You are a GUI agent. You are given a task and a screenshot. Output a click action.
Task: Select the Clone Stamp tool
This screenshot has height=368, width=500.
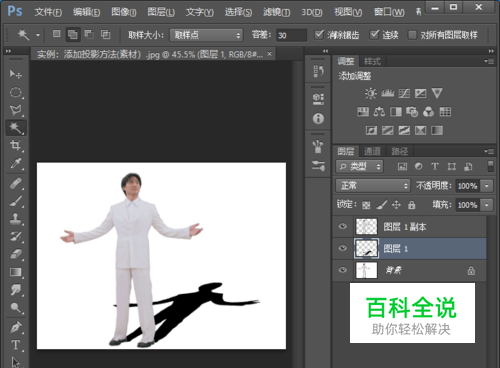pyautogui.click(x=15, y=219)
